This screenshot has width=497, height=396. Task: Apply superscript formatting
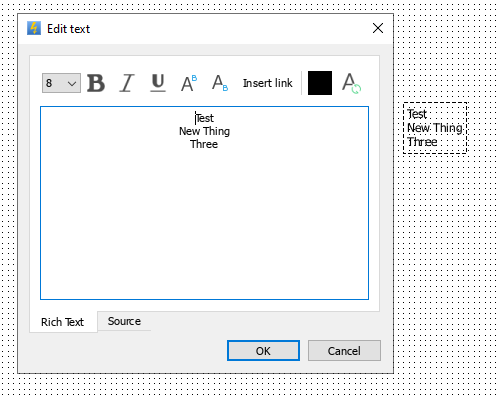[x=189, y=83]
